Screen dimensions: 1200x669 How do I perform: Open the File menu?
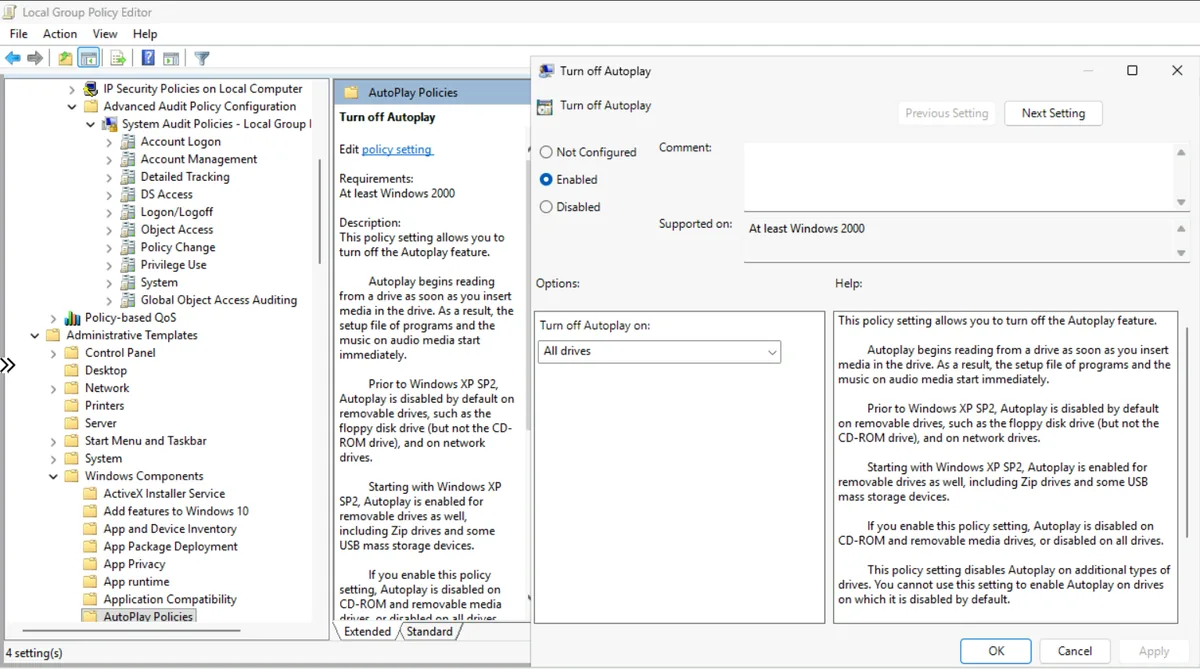tap(18, 34)
